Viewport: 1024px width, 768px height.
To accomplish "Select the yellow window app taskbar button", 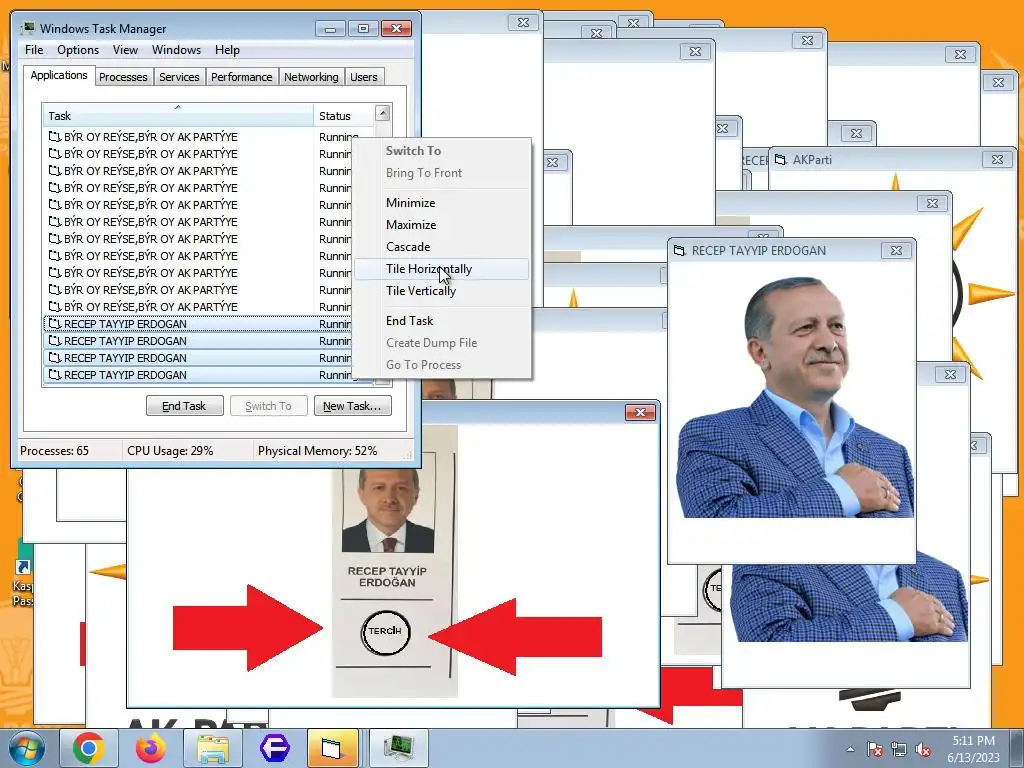I will coord(332,748).
